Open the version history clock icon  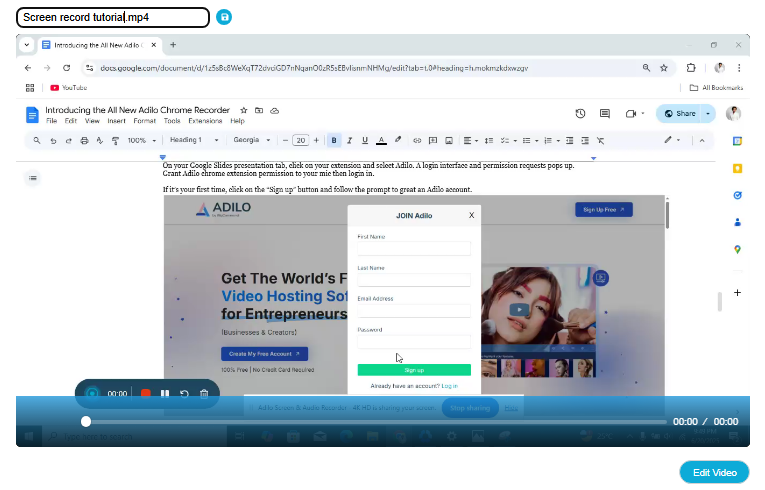pos(580,114)
